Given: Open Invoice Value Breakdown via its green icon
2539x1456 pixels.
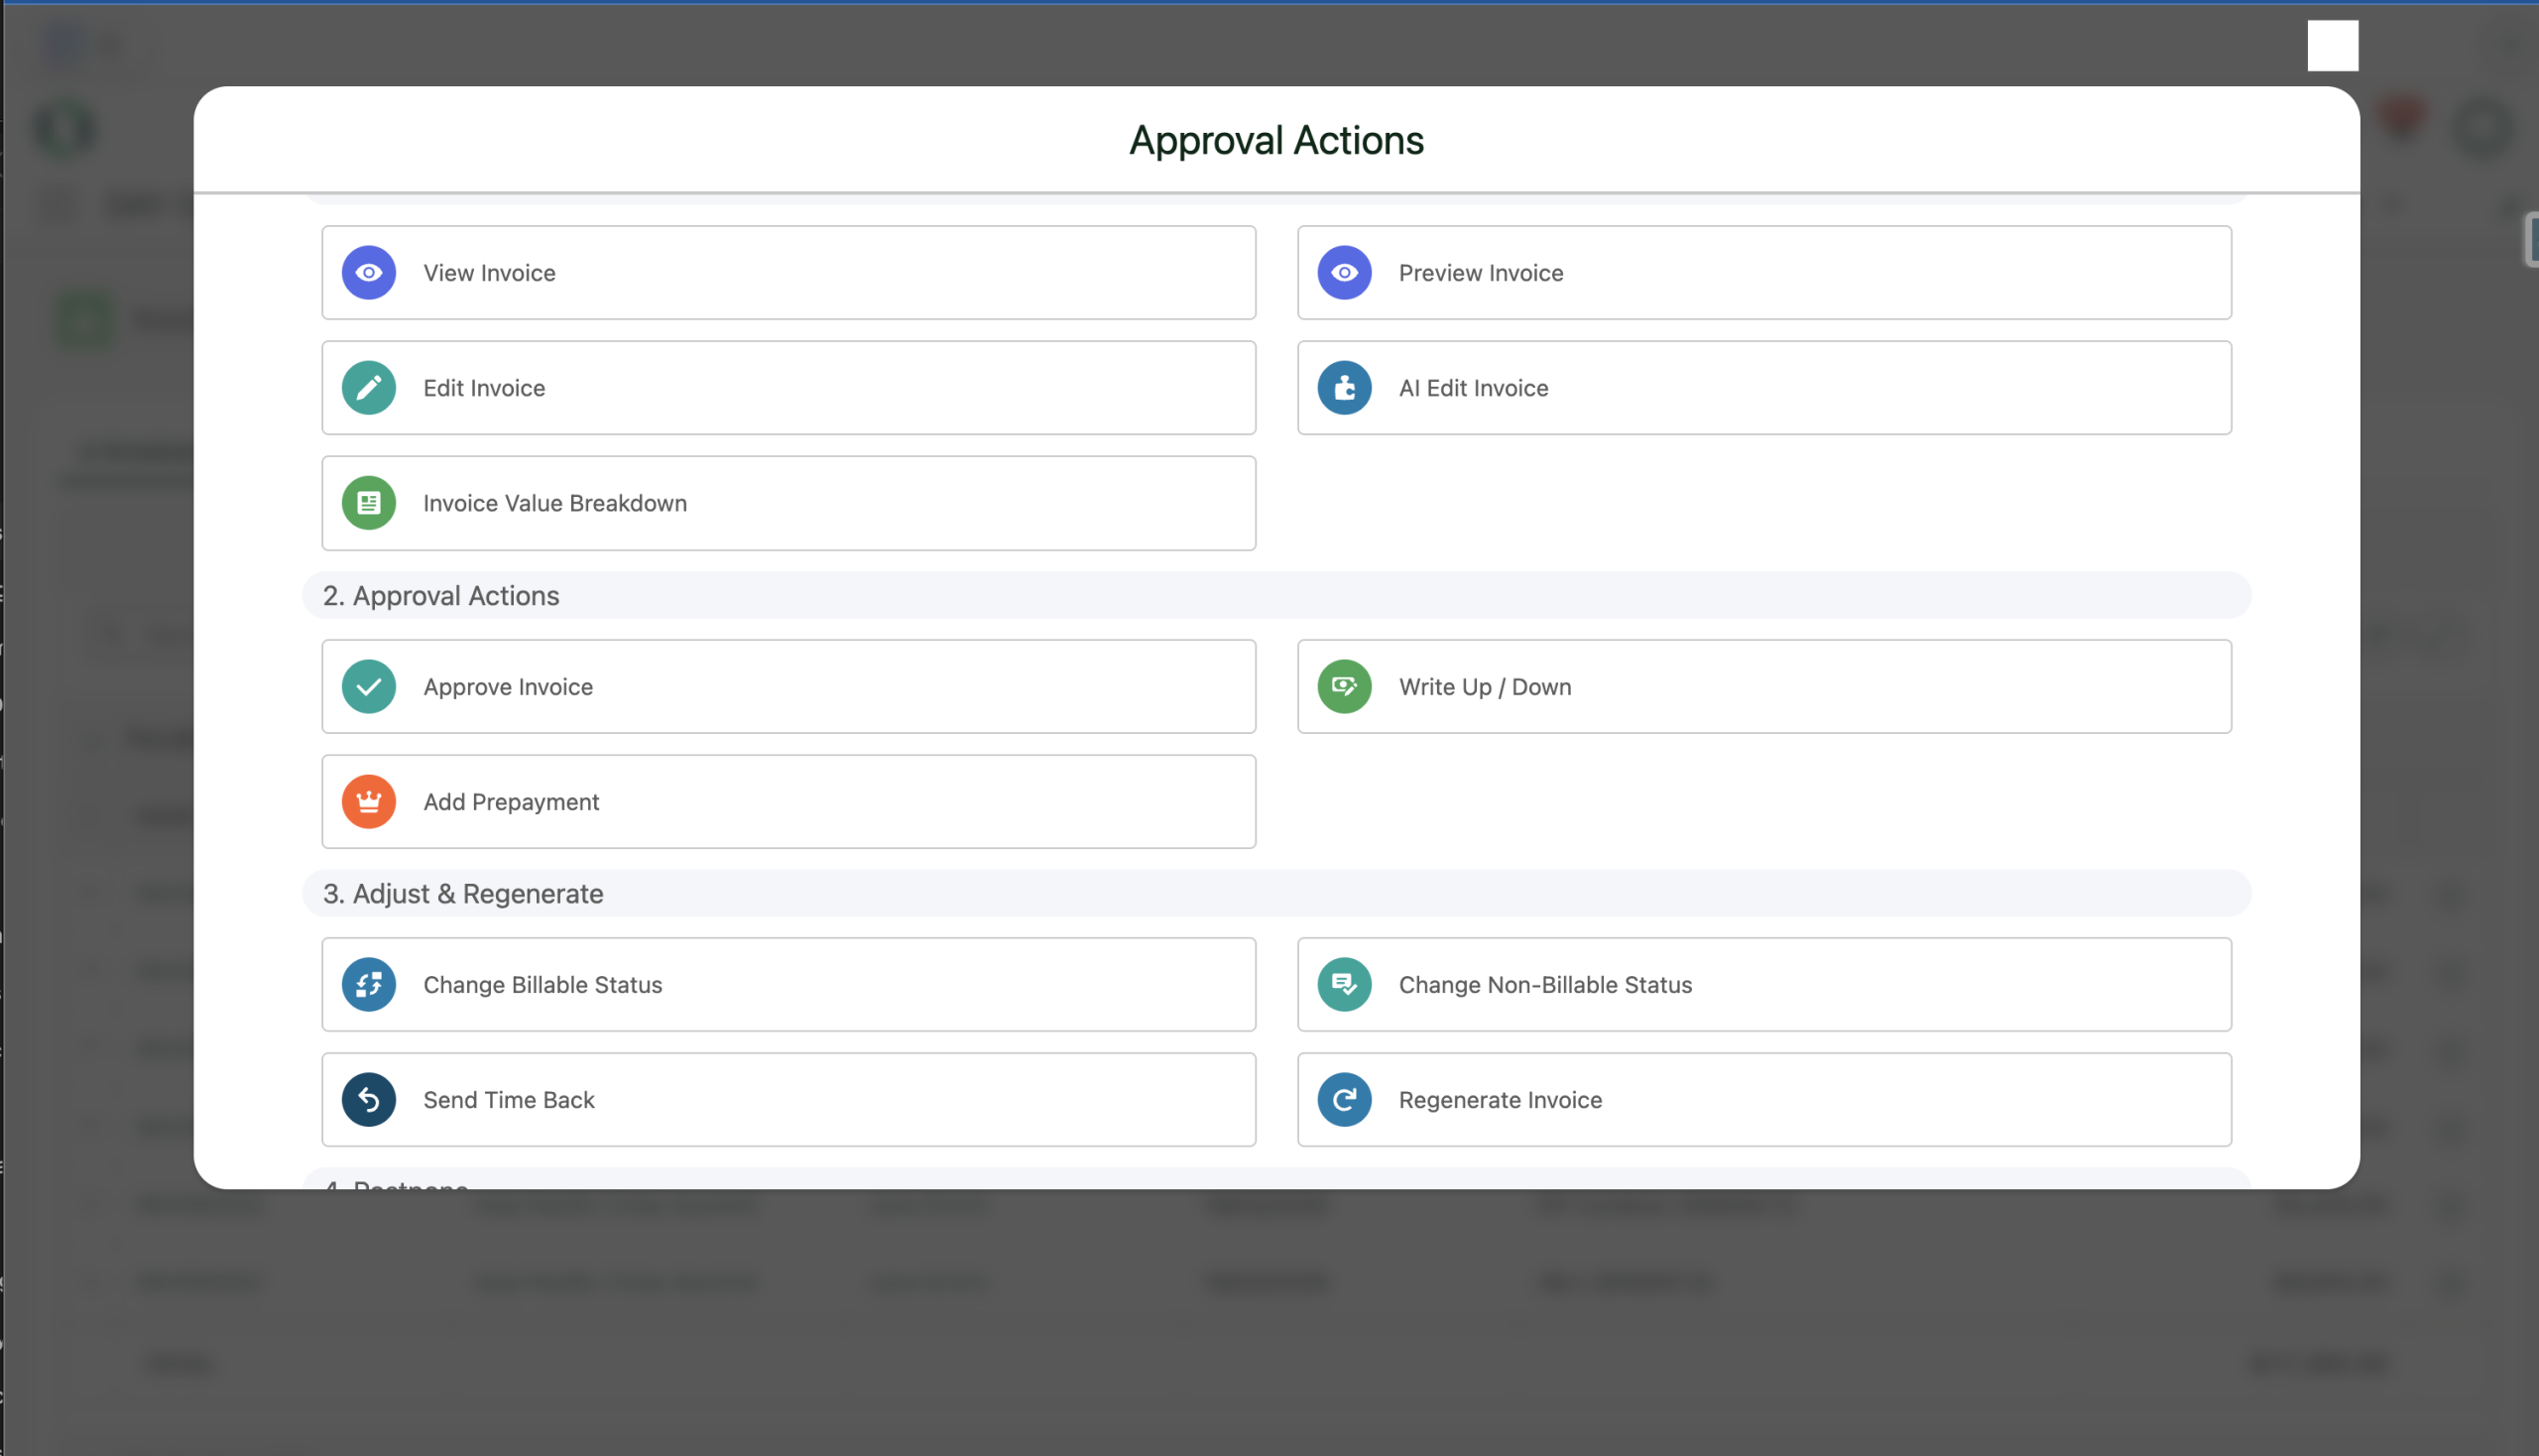Looking at the screenshot, I should point(369,503).
